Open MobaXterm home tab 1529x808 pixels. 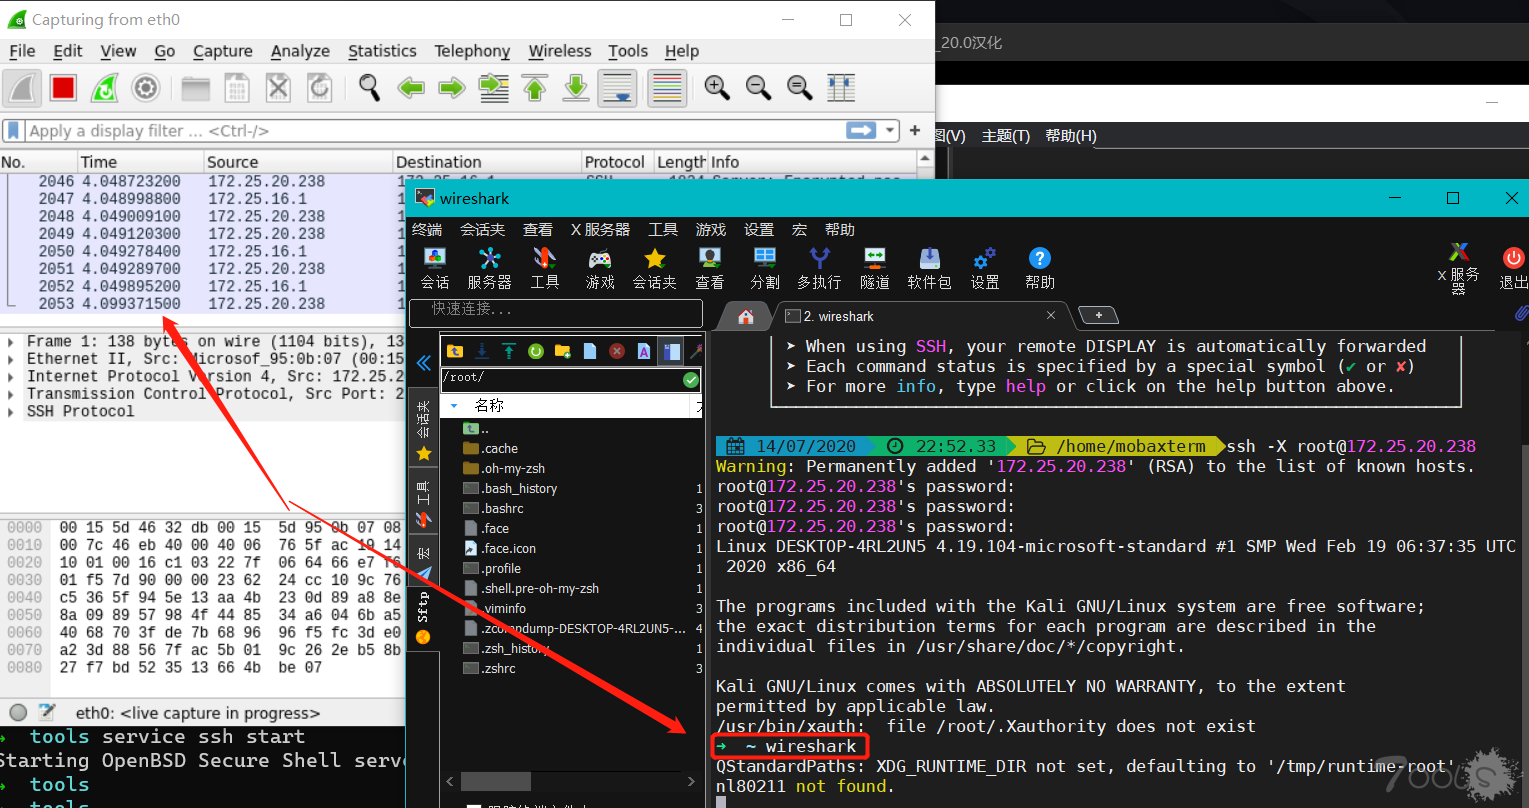tap(745, 316)
